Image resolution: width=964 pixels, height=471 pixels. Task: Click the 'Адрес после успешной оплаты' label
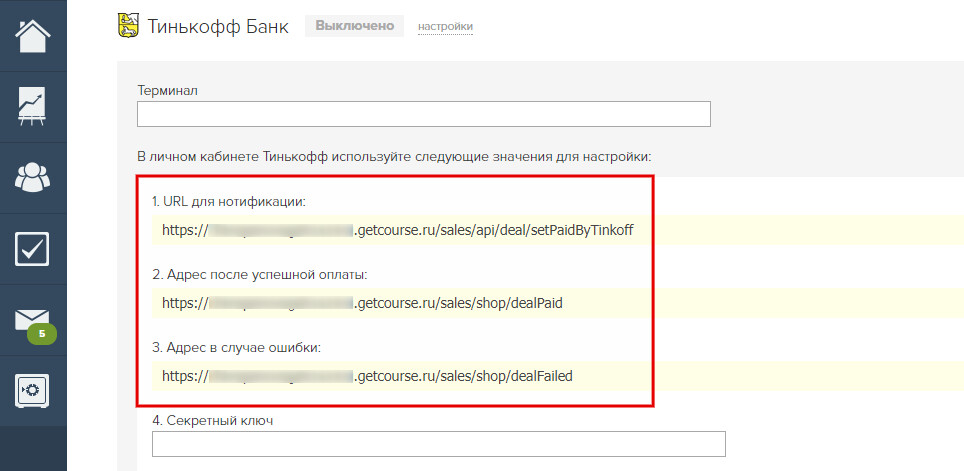click(x=259, y=275)
